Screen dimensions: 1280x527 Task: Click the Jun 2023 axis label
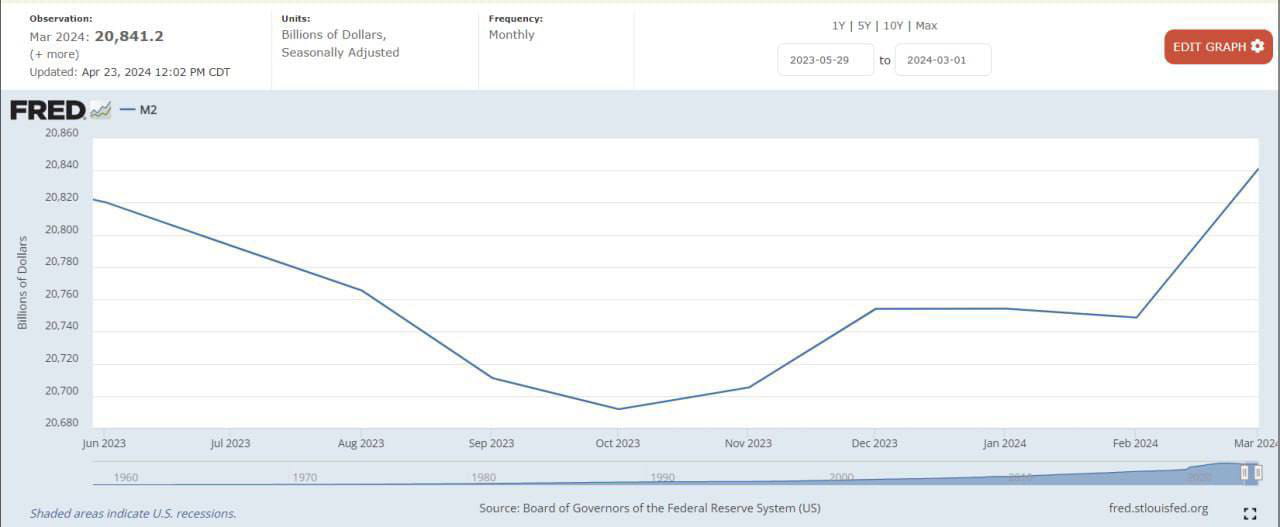[104, 443]
